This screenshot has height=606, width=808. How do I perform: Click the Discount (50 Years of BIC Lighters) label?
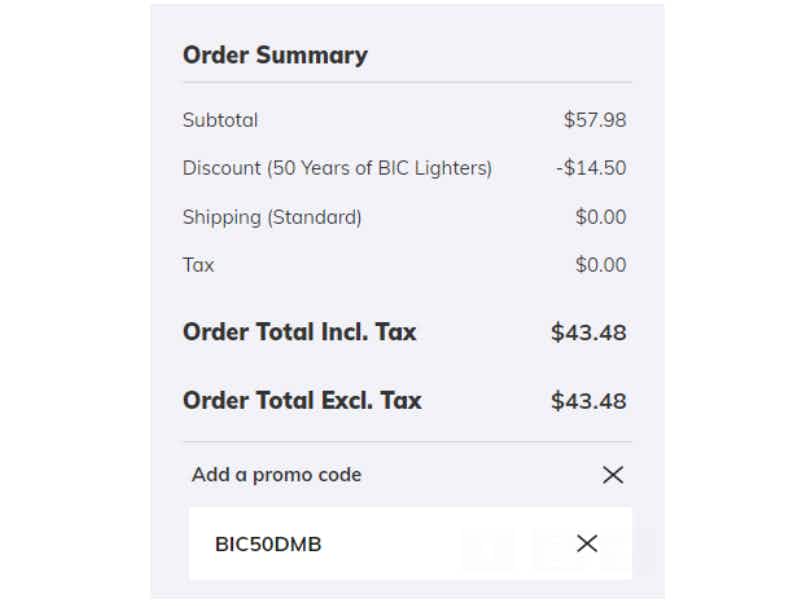337,168
